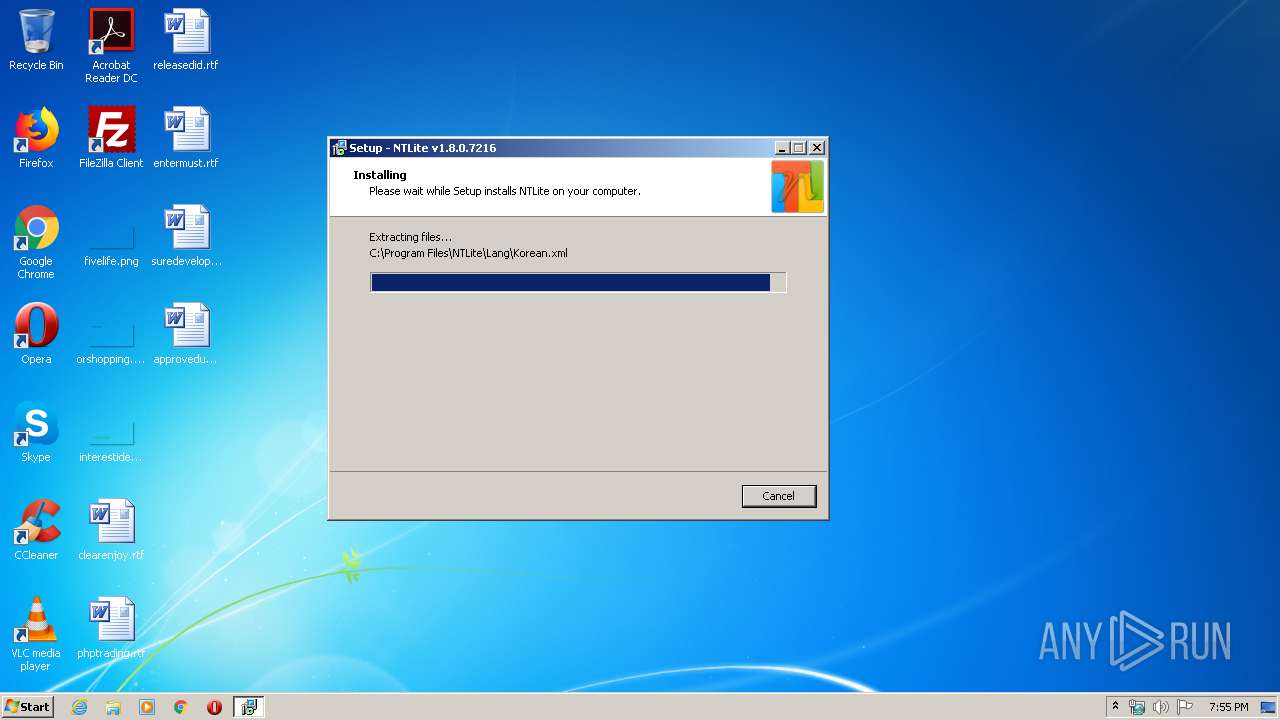Select the entermust.rtf file icon
This screenshot has height=720, width=1280.
click(186, 138)
